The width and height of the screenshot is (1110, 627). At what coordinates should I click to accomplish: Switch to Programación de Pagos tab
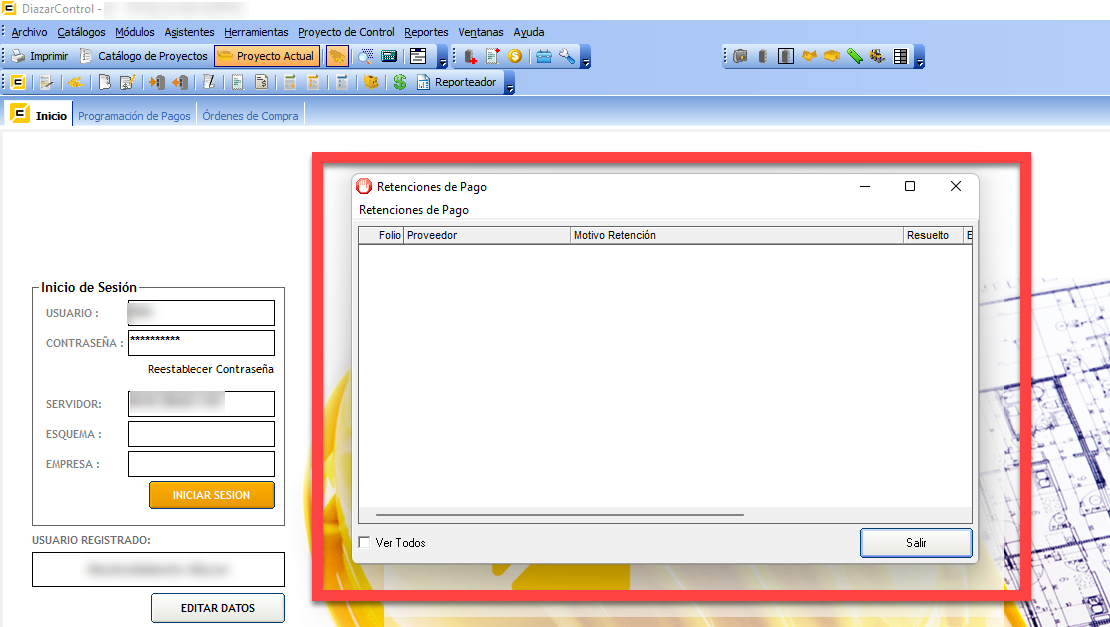click(134, 116)
